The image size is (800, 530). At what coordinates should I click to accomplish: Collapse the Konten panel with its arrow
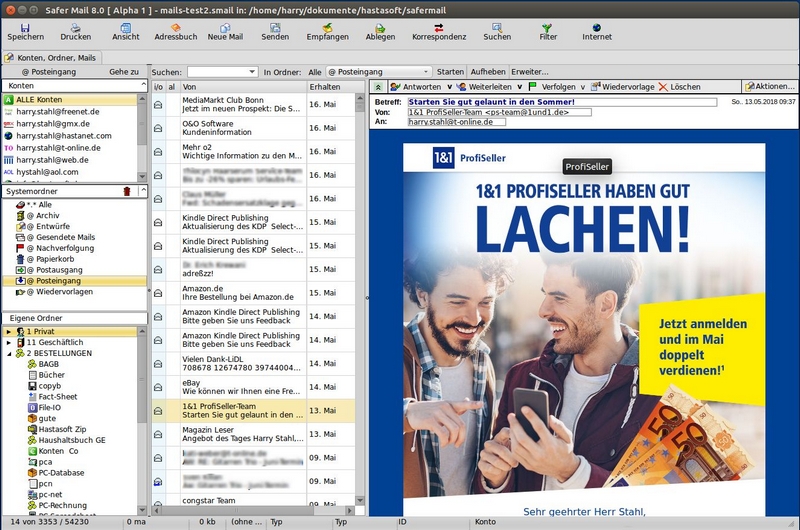(143, 85)
